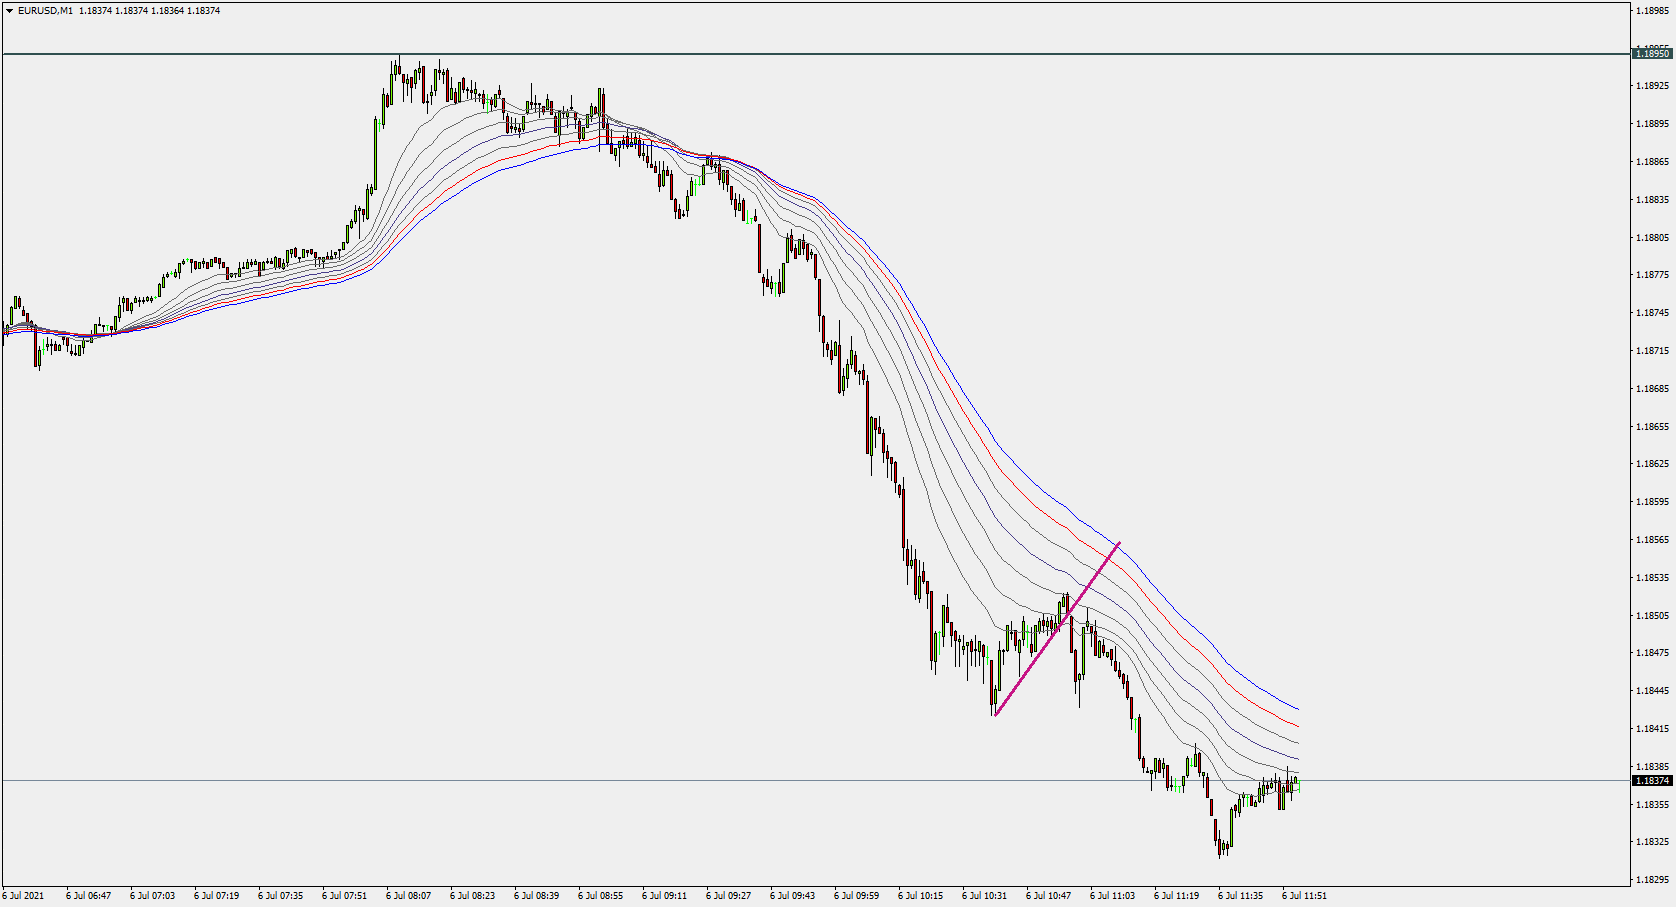Click the current price tag 1.18374
Screen dimensions: 1676x907
click(x=1652, y=781)
